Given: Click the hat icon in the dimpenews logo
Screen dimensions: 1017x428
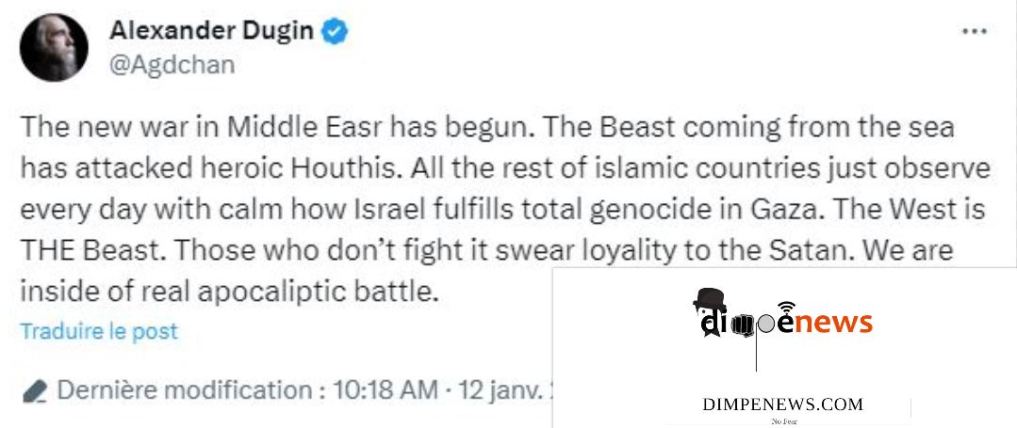Looking at the screenshot, I should [709, 298].
